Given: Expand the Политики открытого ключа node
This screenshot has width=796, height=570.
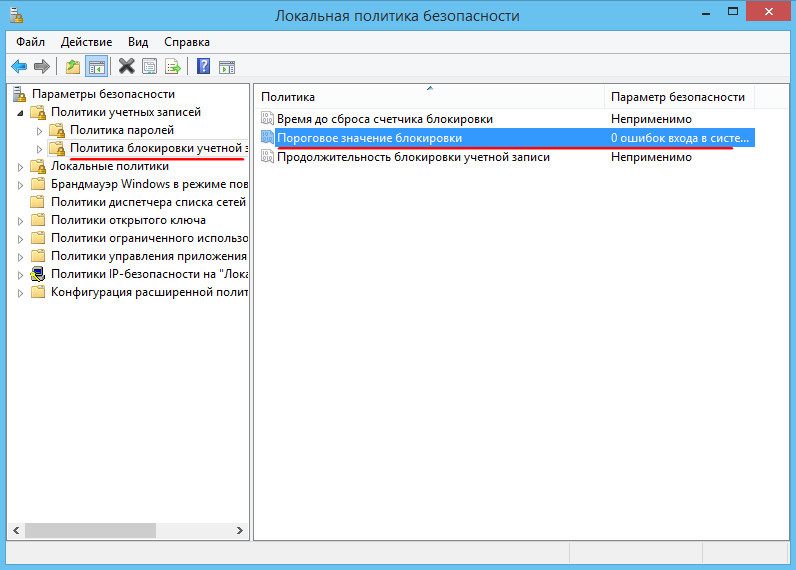Looking at the screenshot, I should [20, 221].
